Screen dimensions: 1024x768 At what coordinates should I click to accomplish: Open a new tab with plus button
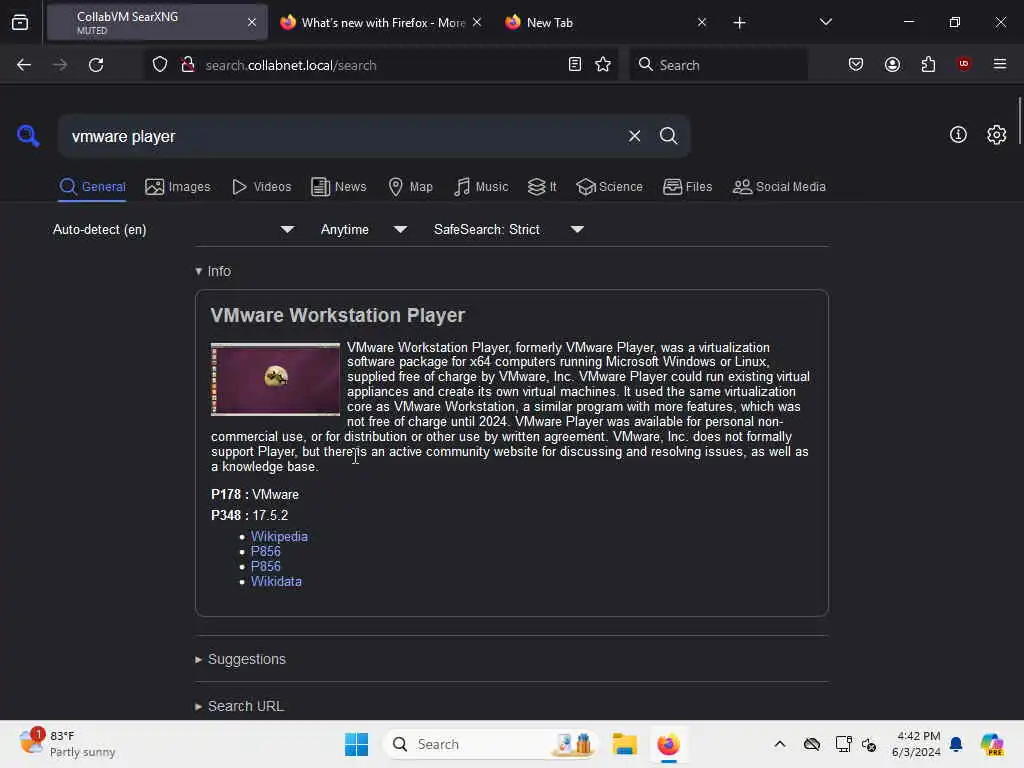[739, 23]
